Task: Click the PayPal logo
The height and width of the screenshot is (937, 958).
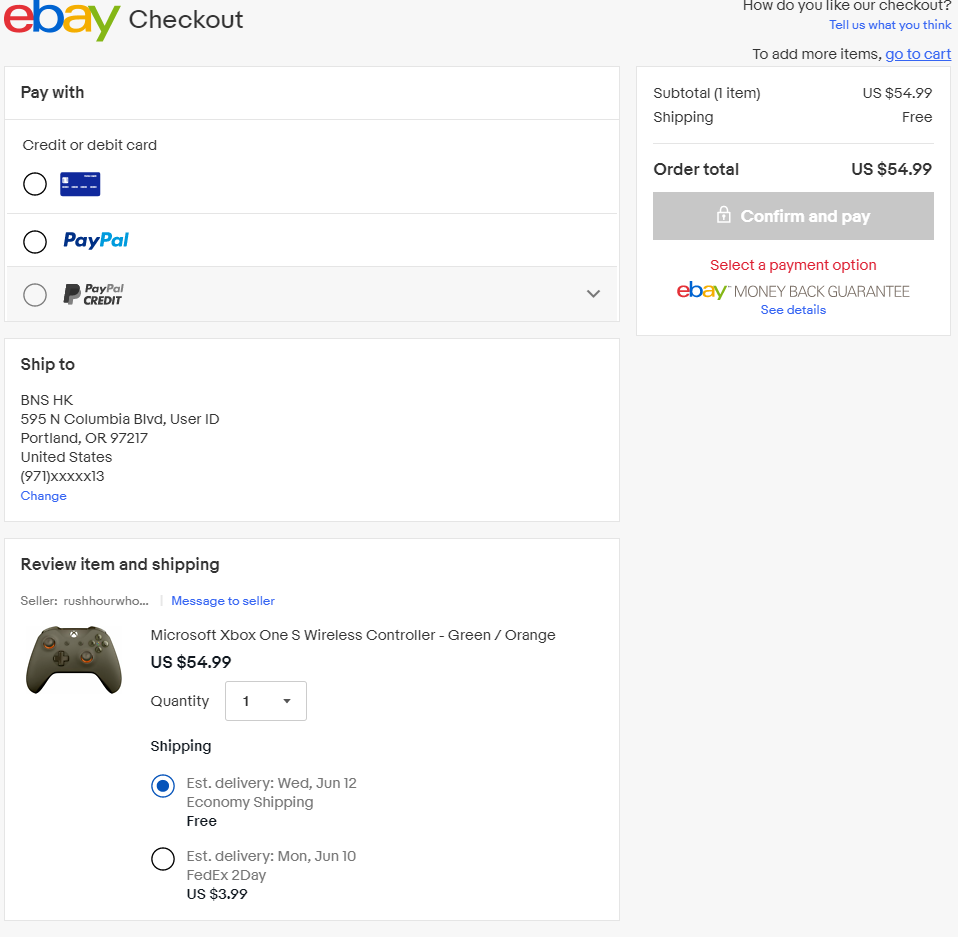Action: coord(96,240)
